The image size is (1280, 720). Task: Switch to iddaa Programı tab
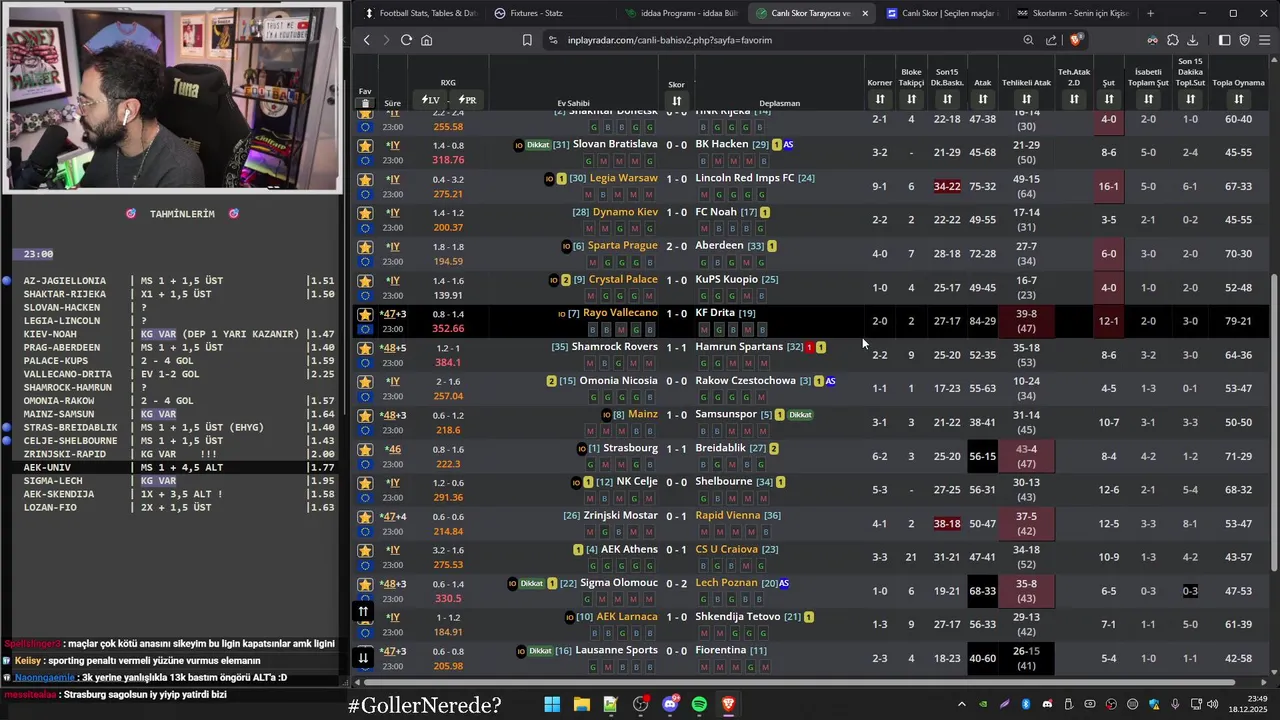[x=680, y=13]
